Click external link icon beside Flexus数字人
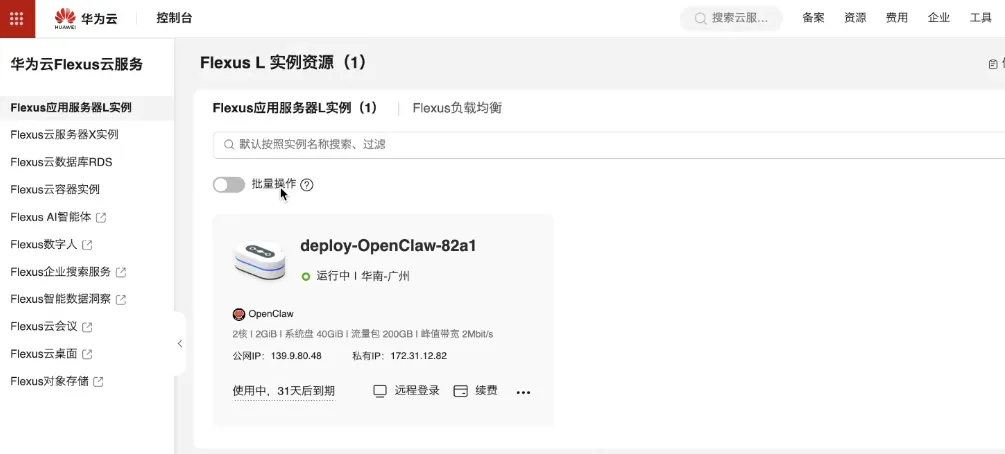Viewport: 1005px width, 454px height. click(x=87, y=245)
